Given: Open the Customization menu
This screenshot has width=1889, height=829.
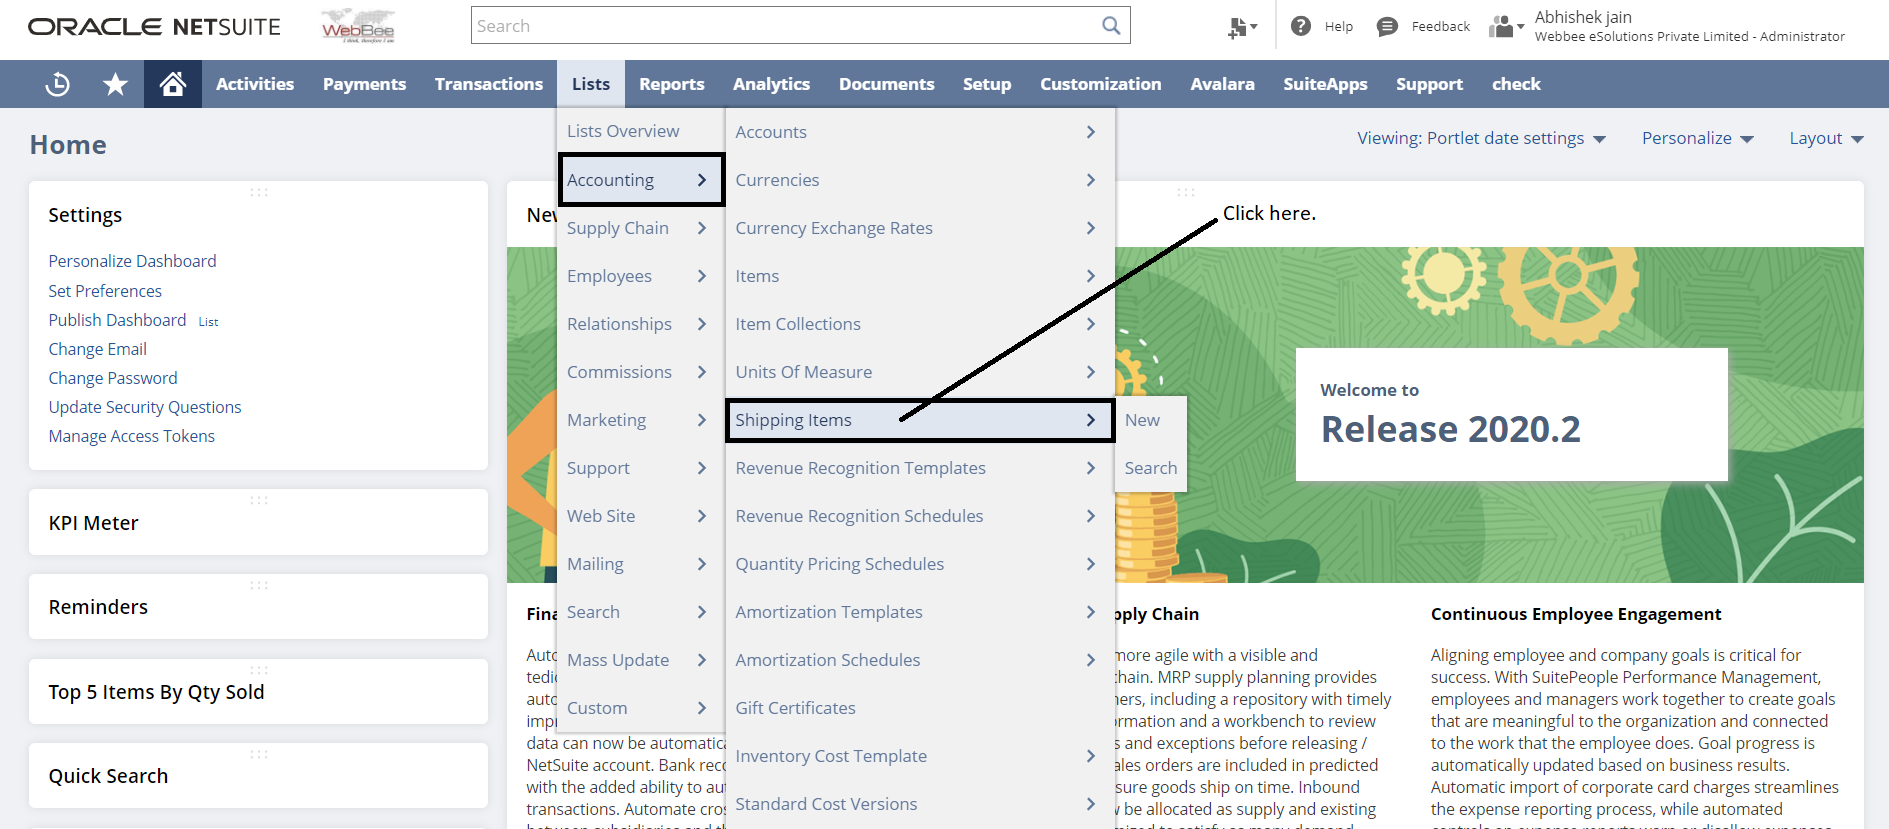Looking at the screenshot, I should pyautogui.click(x=1101, y=84).
